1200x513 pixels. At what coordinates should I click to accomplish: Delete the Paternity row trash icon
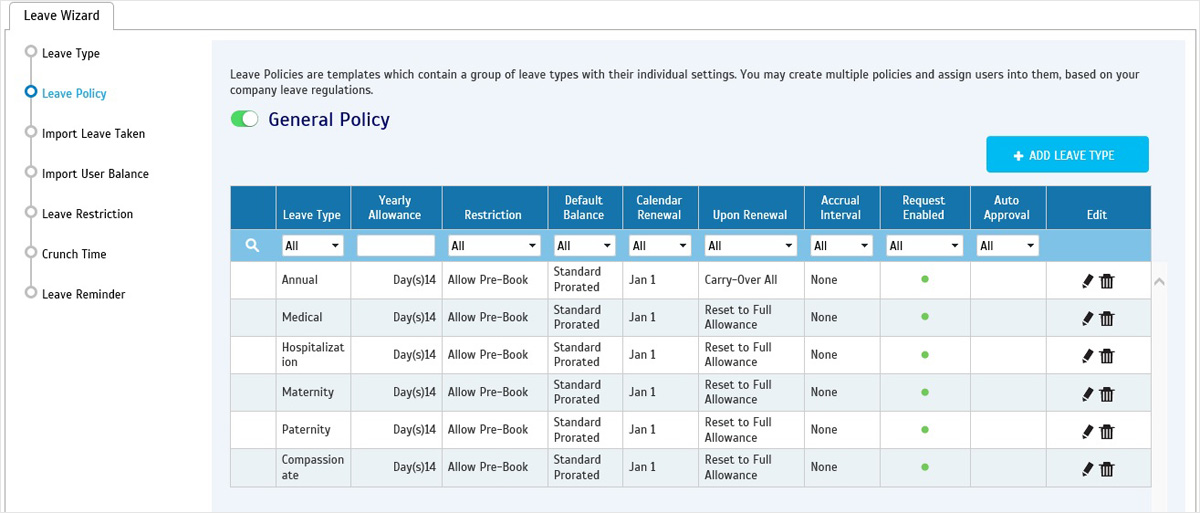click(1107, 431)
